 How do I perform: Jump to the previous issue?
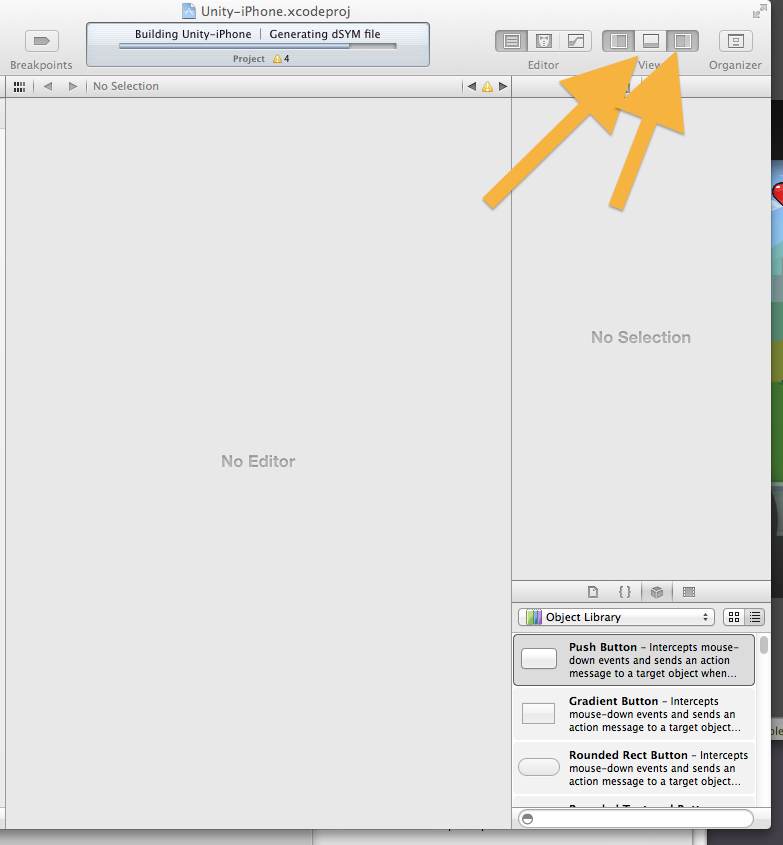(472, 86)
